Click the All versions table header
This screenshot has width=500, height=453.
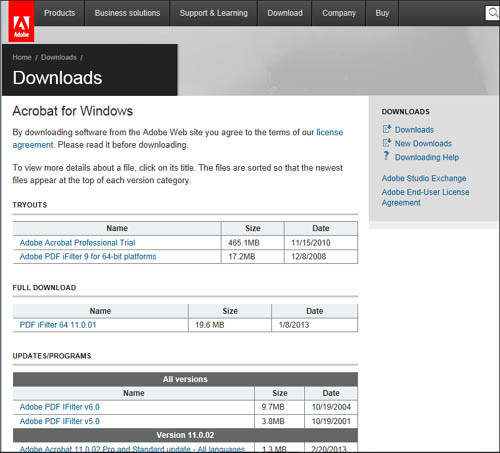point(185,379)
